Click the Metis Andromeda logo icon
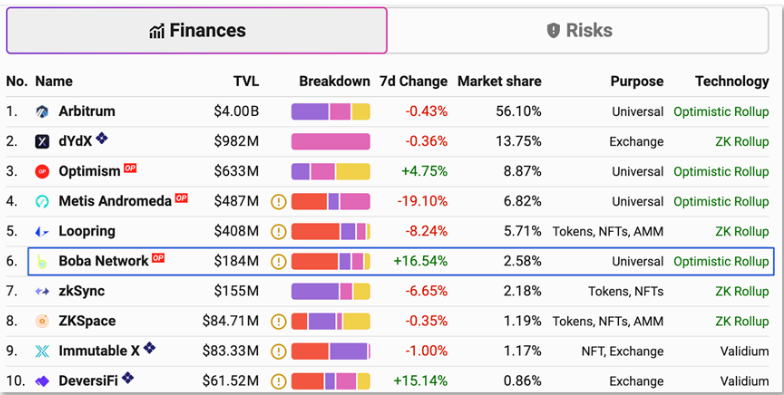The height and width of the screenshot is (395, 784). [42, 202]
